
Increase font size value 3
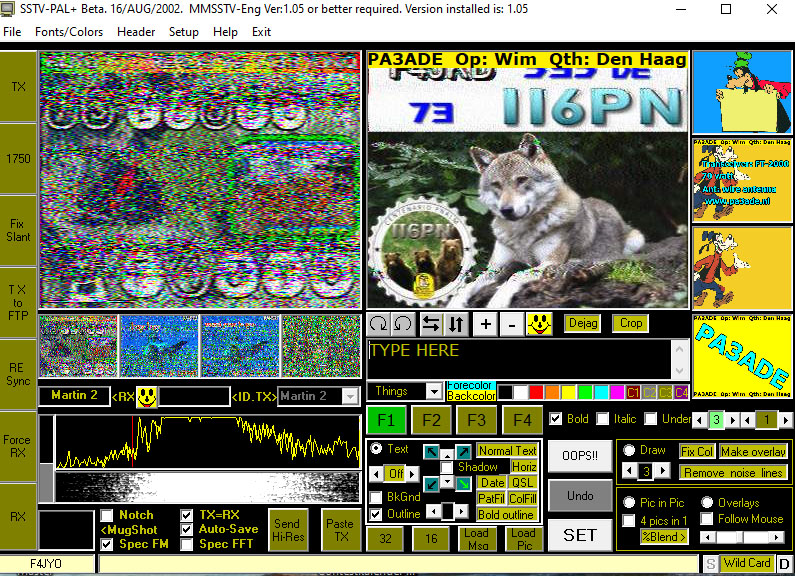pyautogui.click(x=732, y=420)
